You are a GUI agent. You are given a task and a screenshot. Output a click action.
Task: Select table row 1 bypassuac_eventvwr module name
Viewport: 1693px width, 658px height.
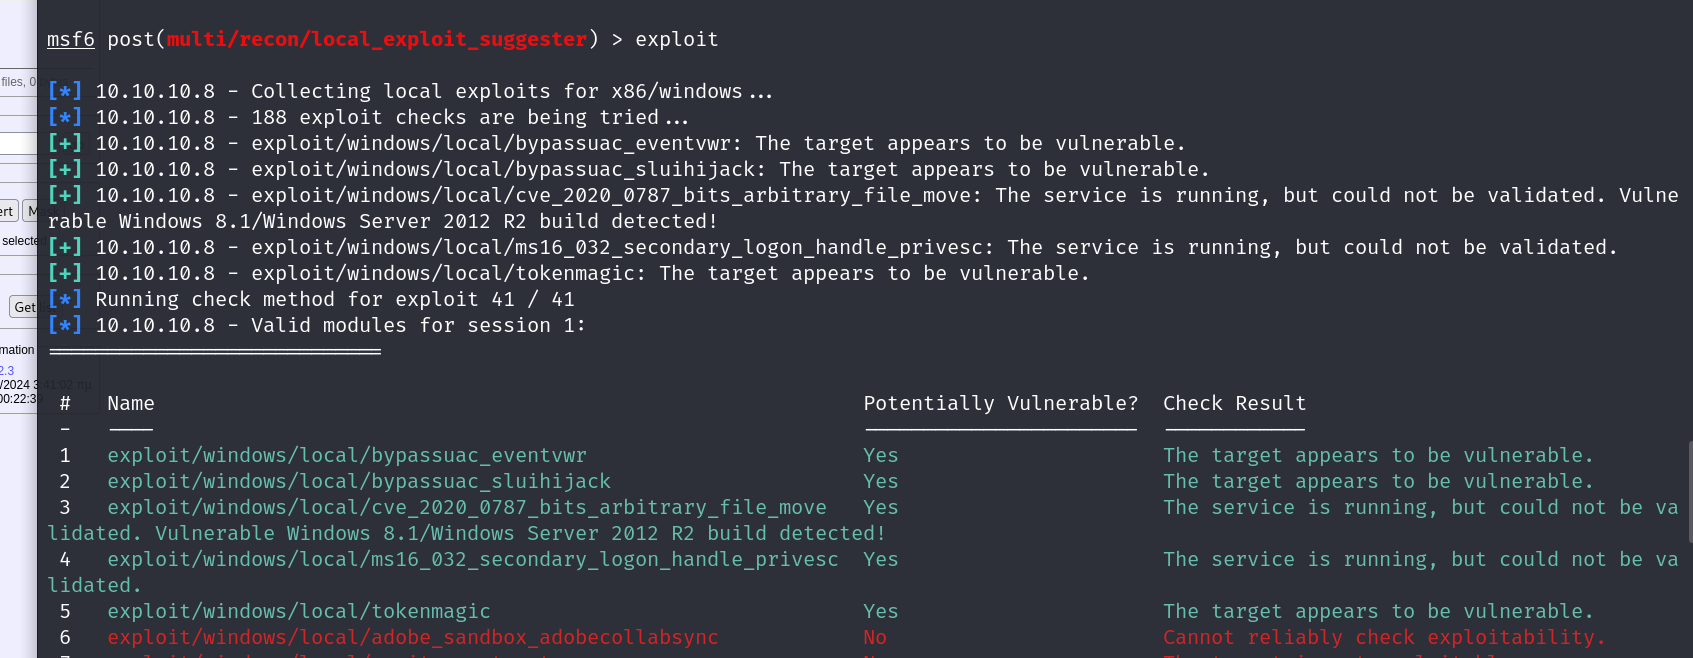pos(346,456)
